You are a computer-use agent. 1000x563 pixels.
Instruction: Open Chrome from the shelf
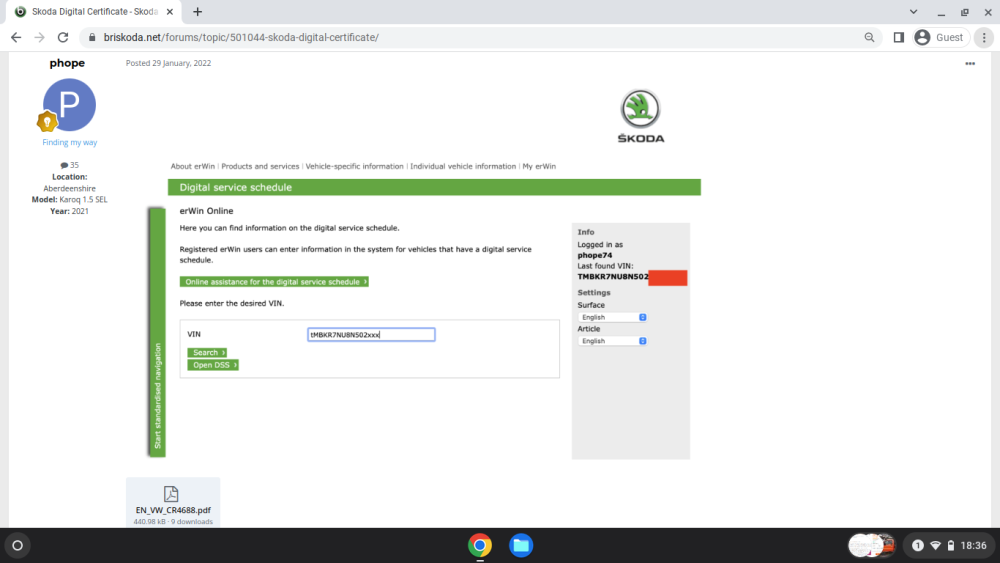tap(480, 546)
